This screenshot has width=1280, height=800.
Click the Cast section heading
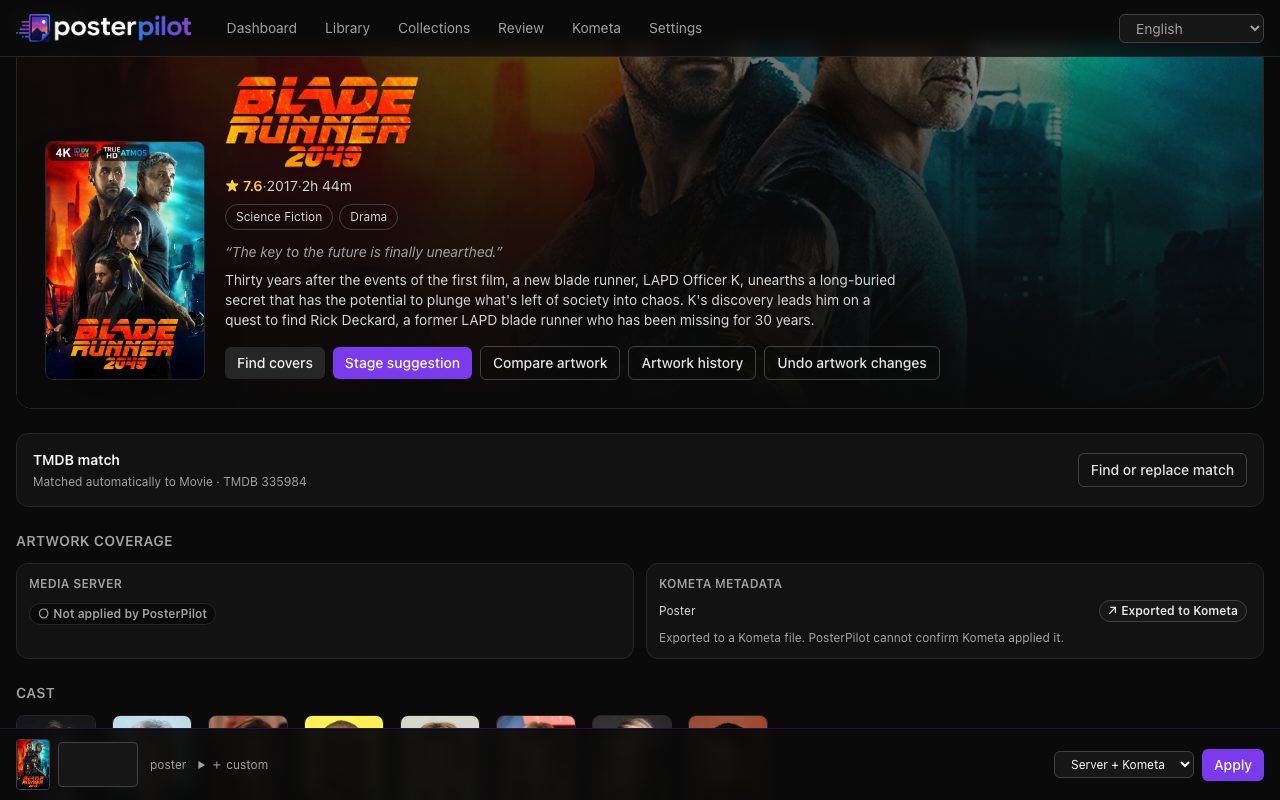pyautogui.click(x=35, y=693)
